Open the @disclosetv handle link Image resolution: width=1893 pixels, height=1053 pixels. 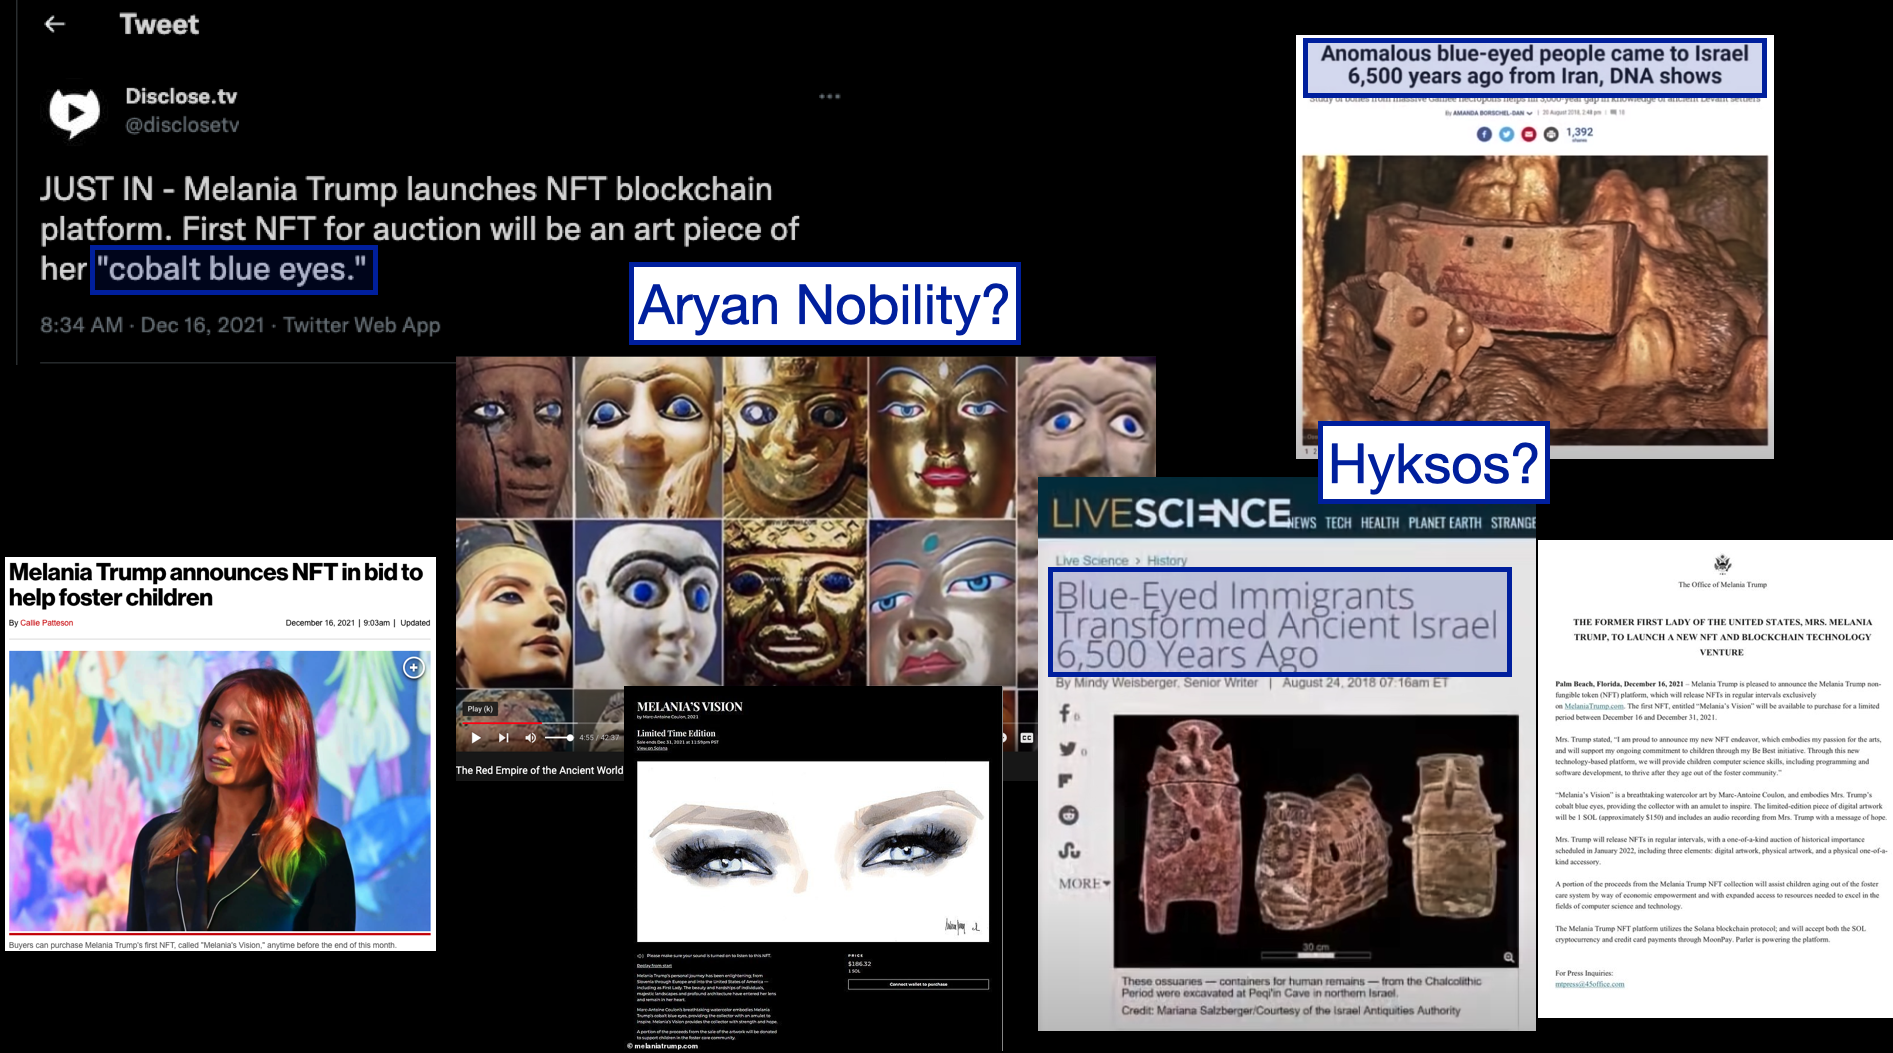point(182,125)
